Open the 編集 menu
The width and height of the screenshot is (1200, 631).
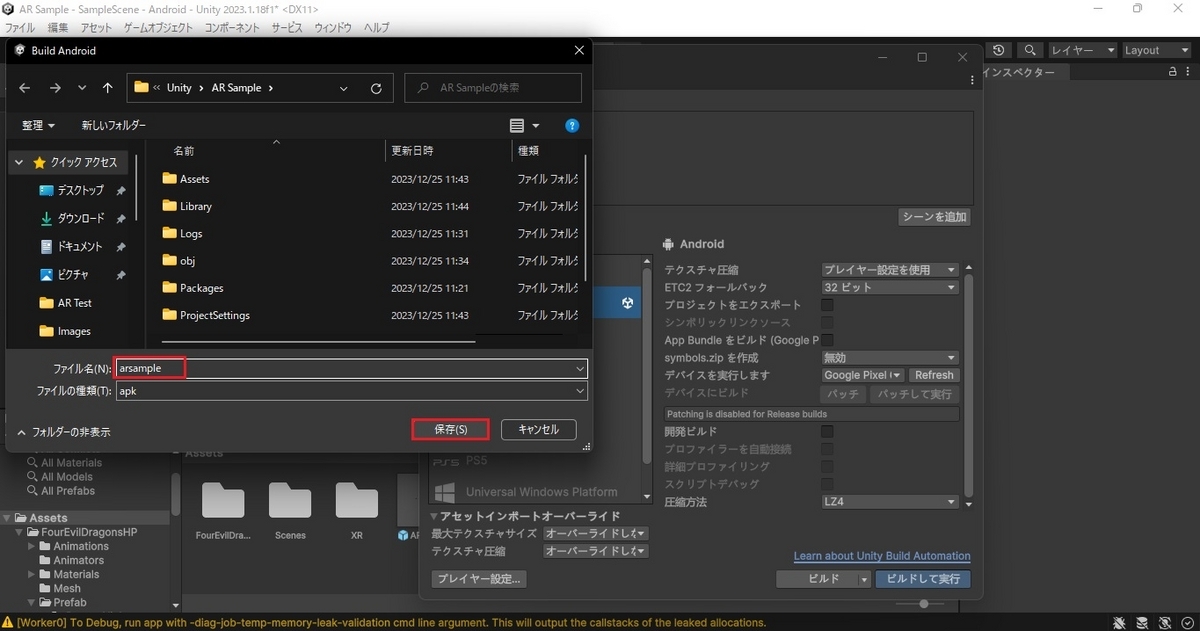(58, 28)
